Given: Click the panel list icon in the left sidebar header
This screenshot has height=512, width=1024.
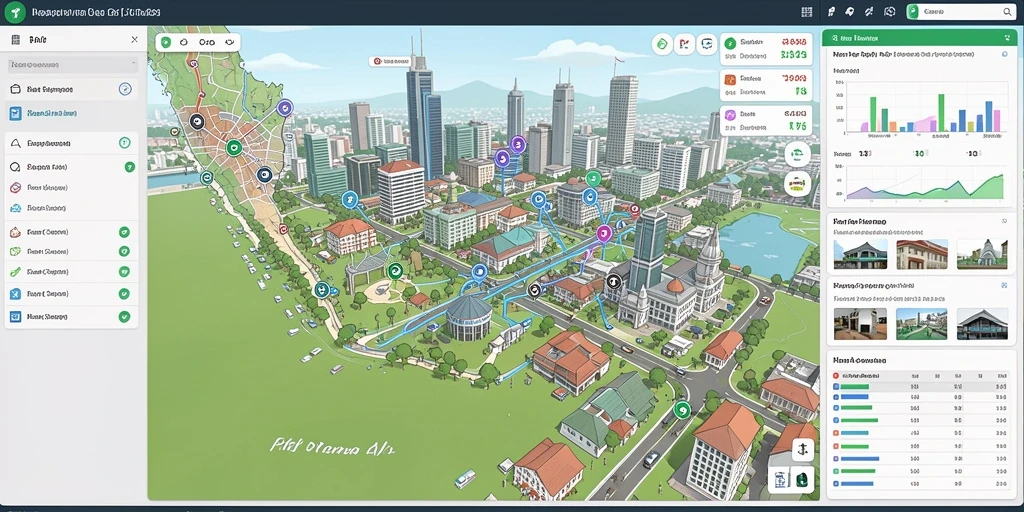Looking at the screenshot, I should coord(16,40).
